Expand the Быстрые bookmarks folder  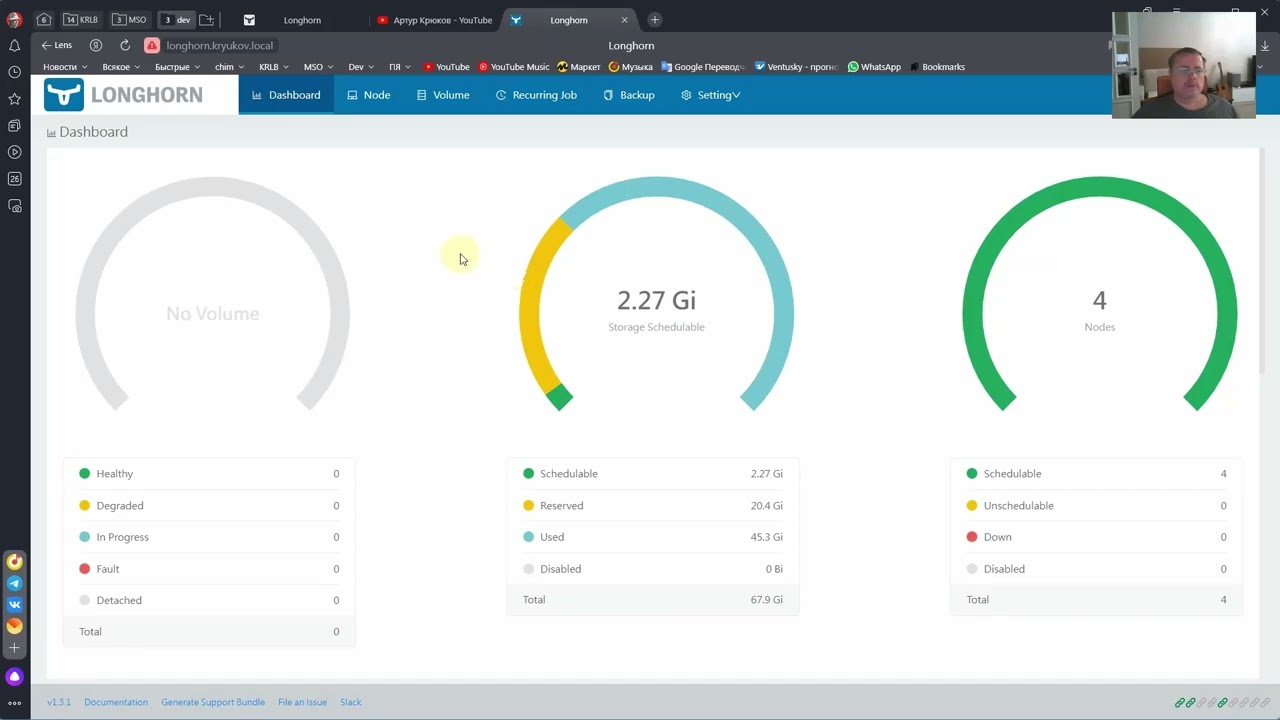point(177,67)
